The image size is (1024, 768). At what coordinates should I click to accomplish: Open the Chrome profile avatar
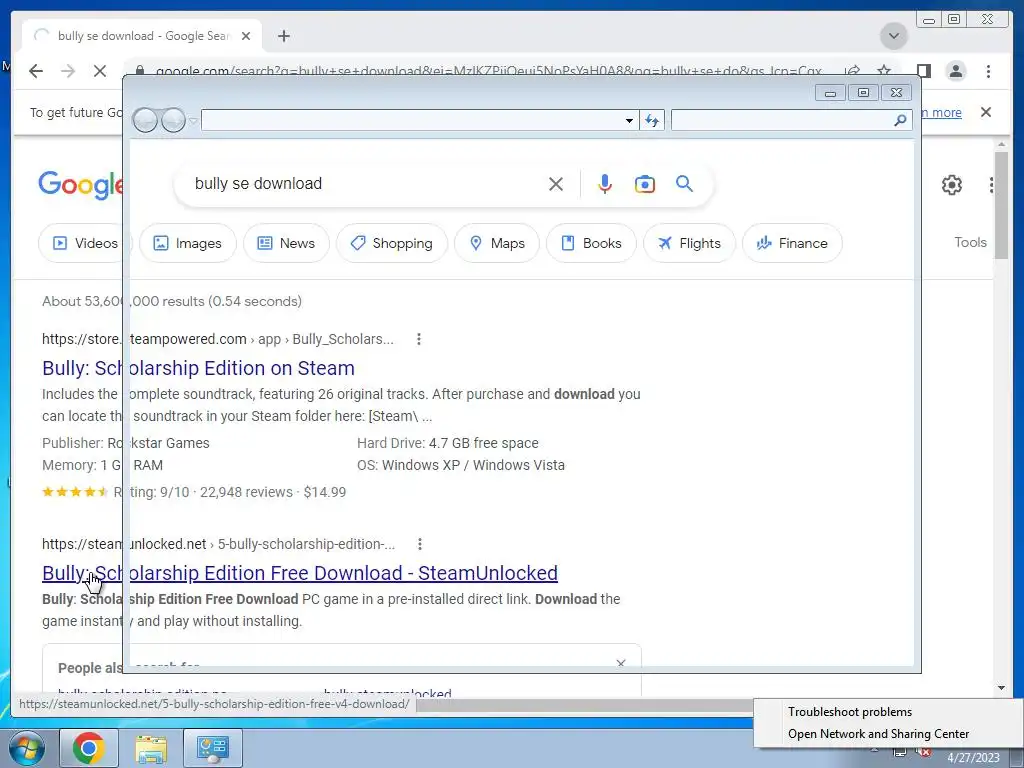pos(956,71)
